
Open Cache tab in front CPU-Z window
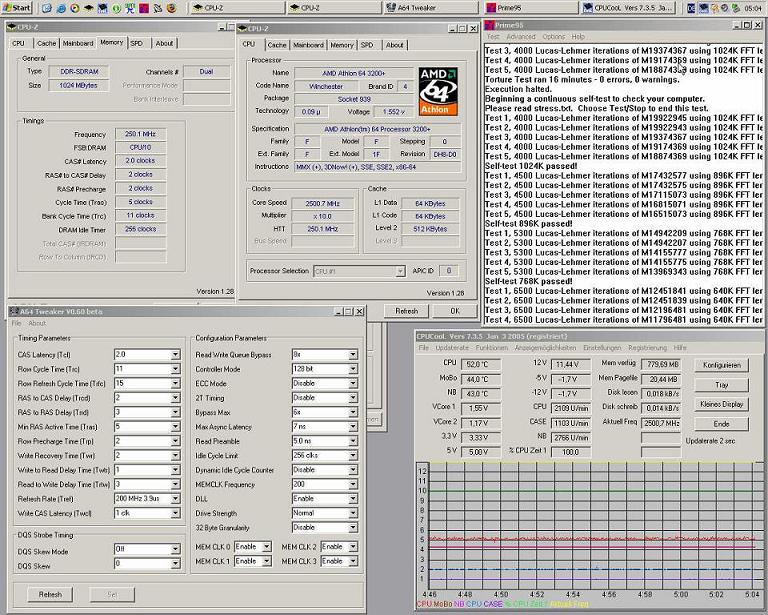pos(277,45)
